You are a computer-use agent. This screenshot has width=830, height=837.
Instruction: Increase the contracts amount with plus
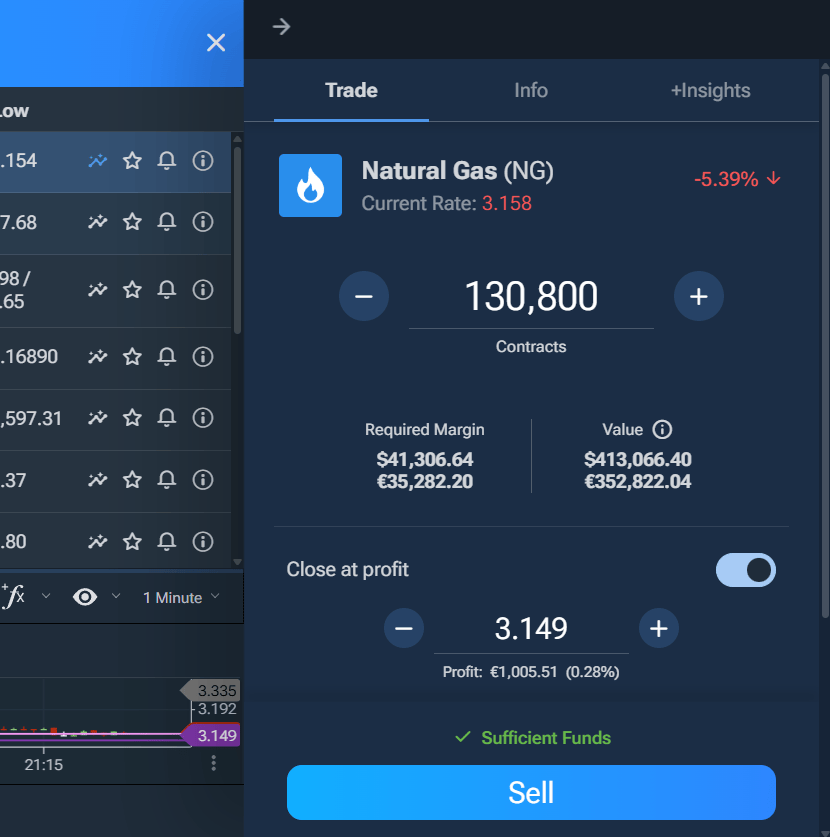(698, 297)
